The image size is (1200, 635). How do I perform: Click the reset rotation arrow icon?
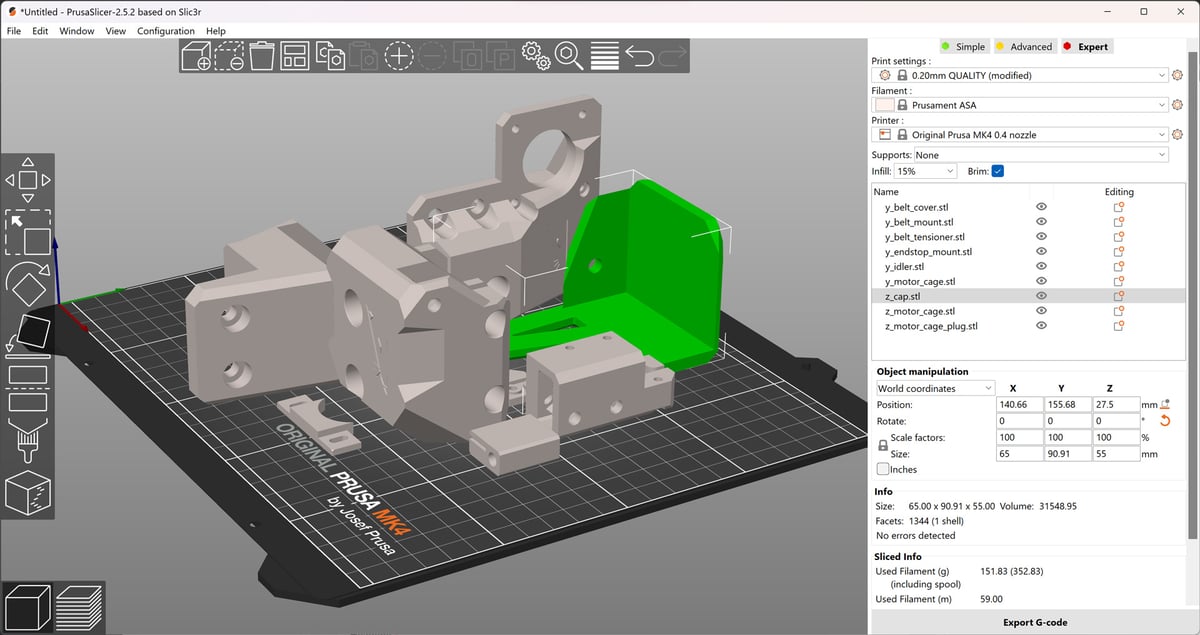pyautogui.click(x=1164, y=421)
